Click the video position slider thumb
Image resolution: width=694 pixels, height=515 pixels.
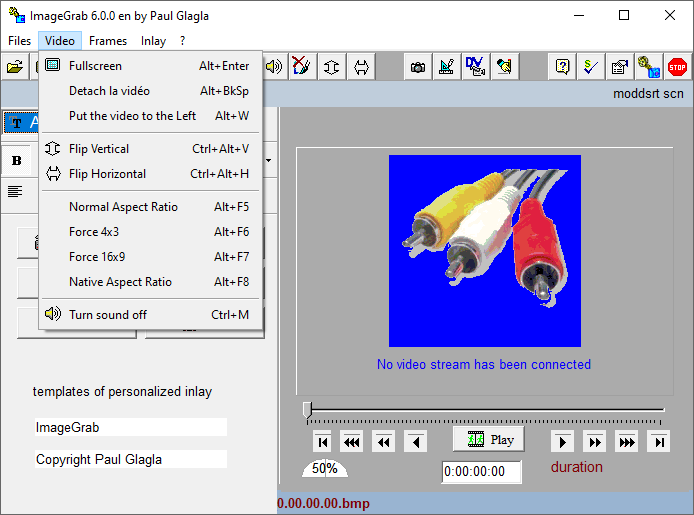coord(308,410)
